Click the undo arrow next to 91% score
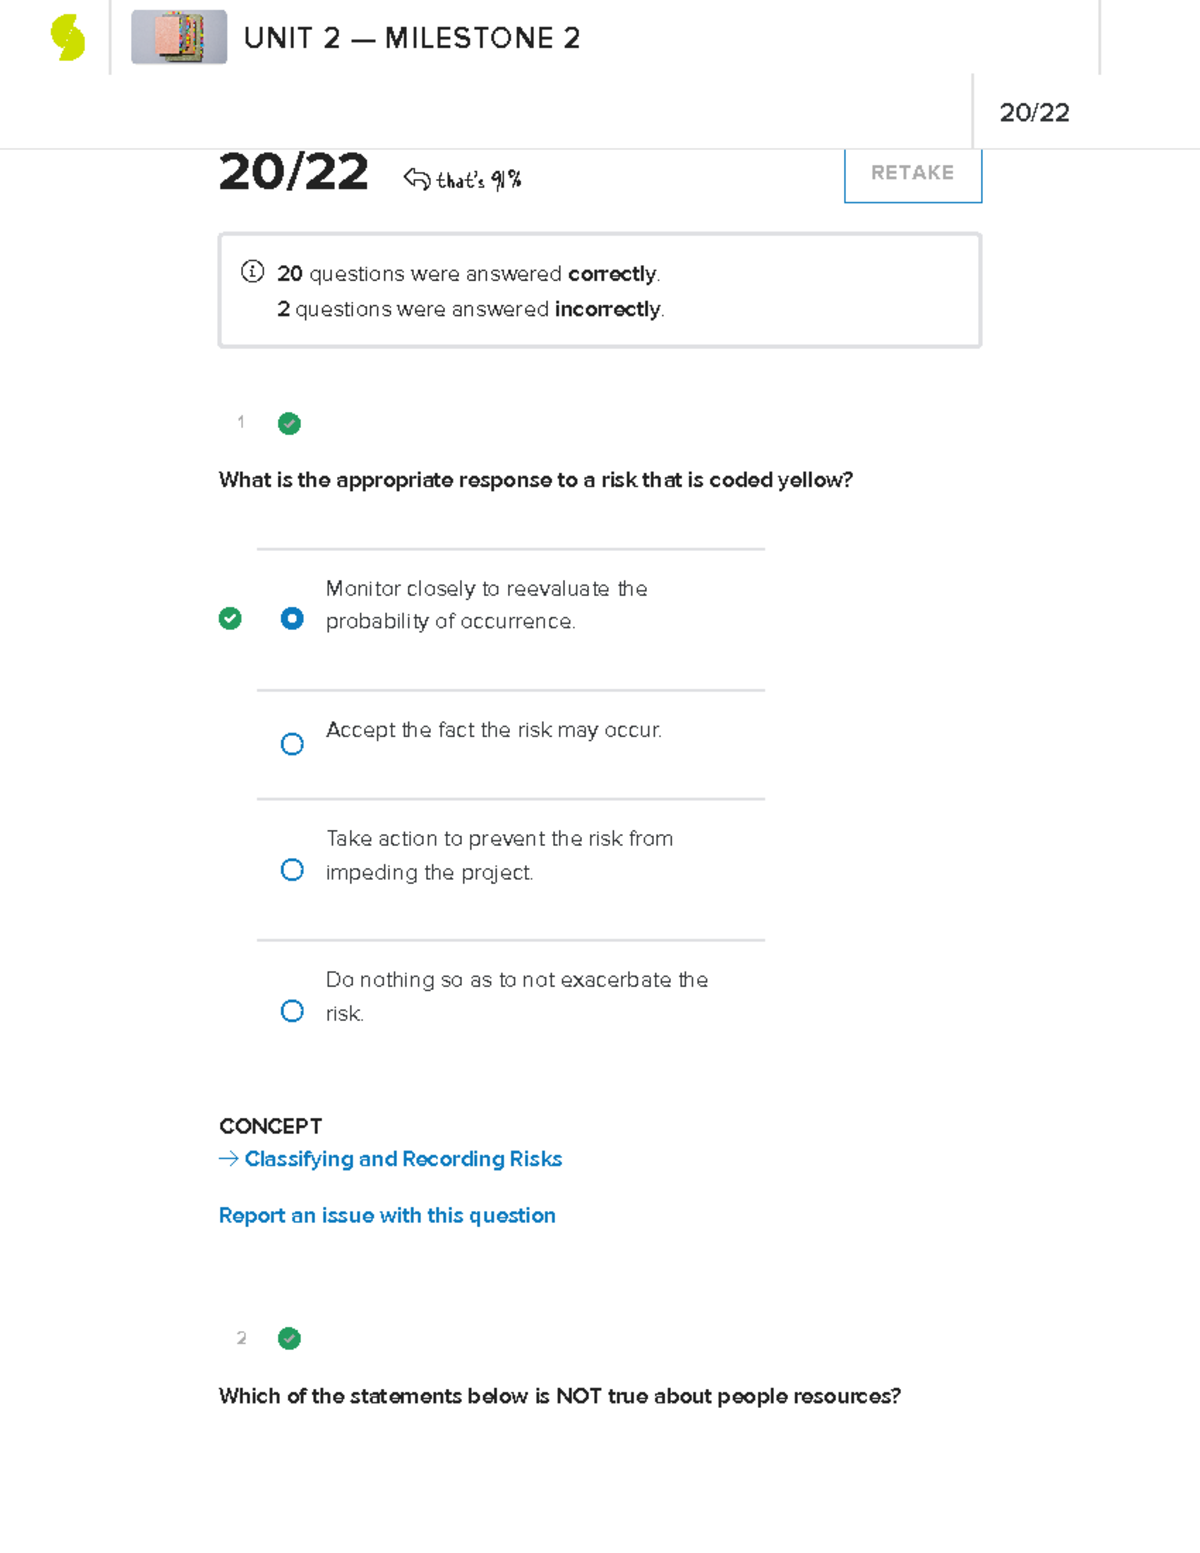This screenshot has width=1200, height=1553. point(416,176)
